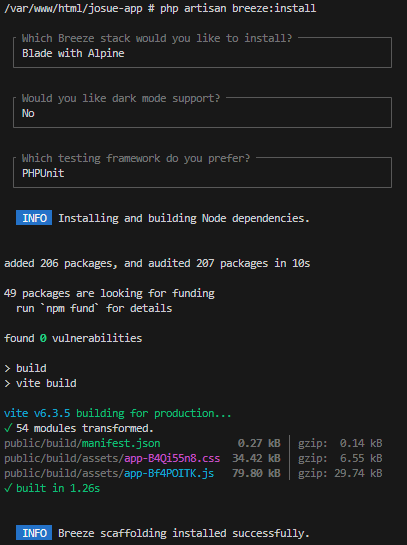Select the Blade with Alpine answer
The height and width of the screenshot is (545, 407).
pos(73,53)
